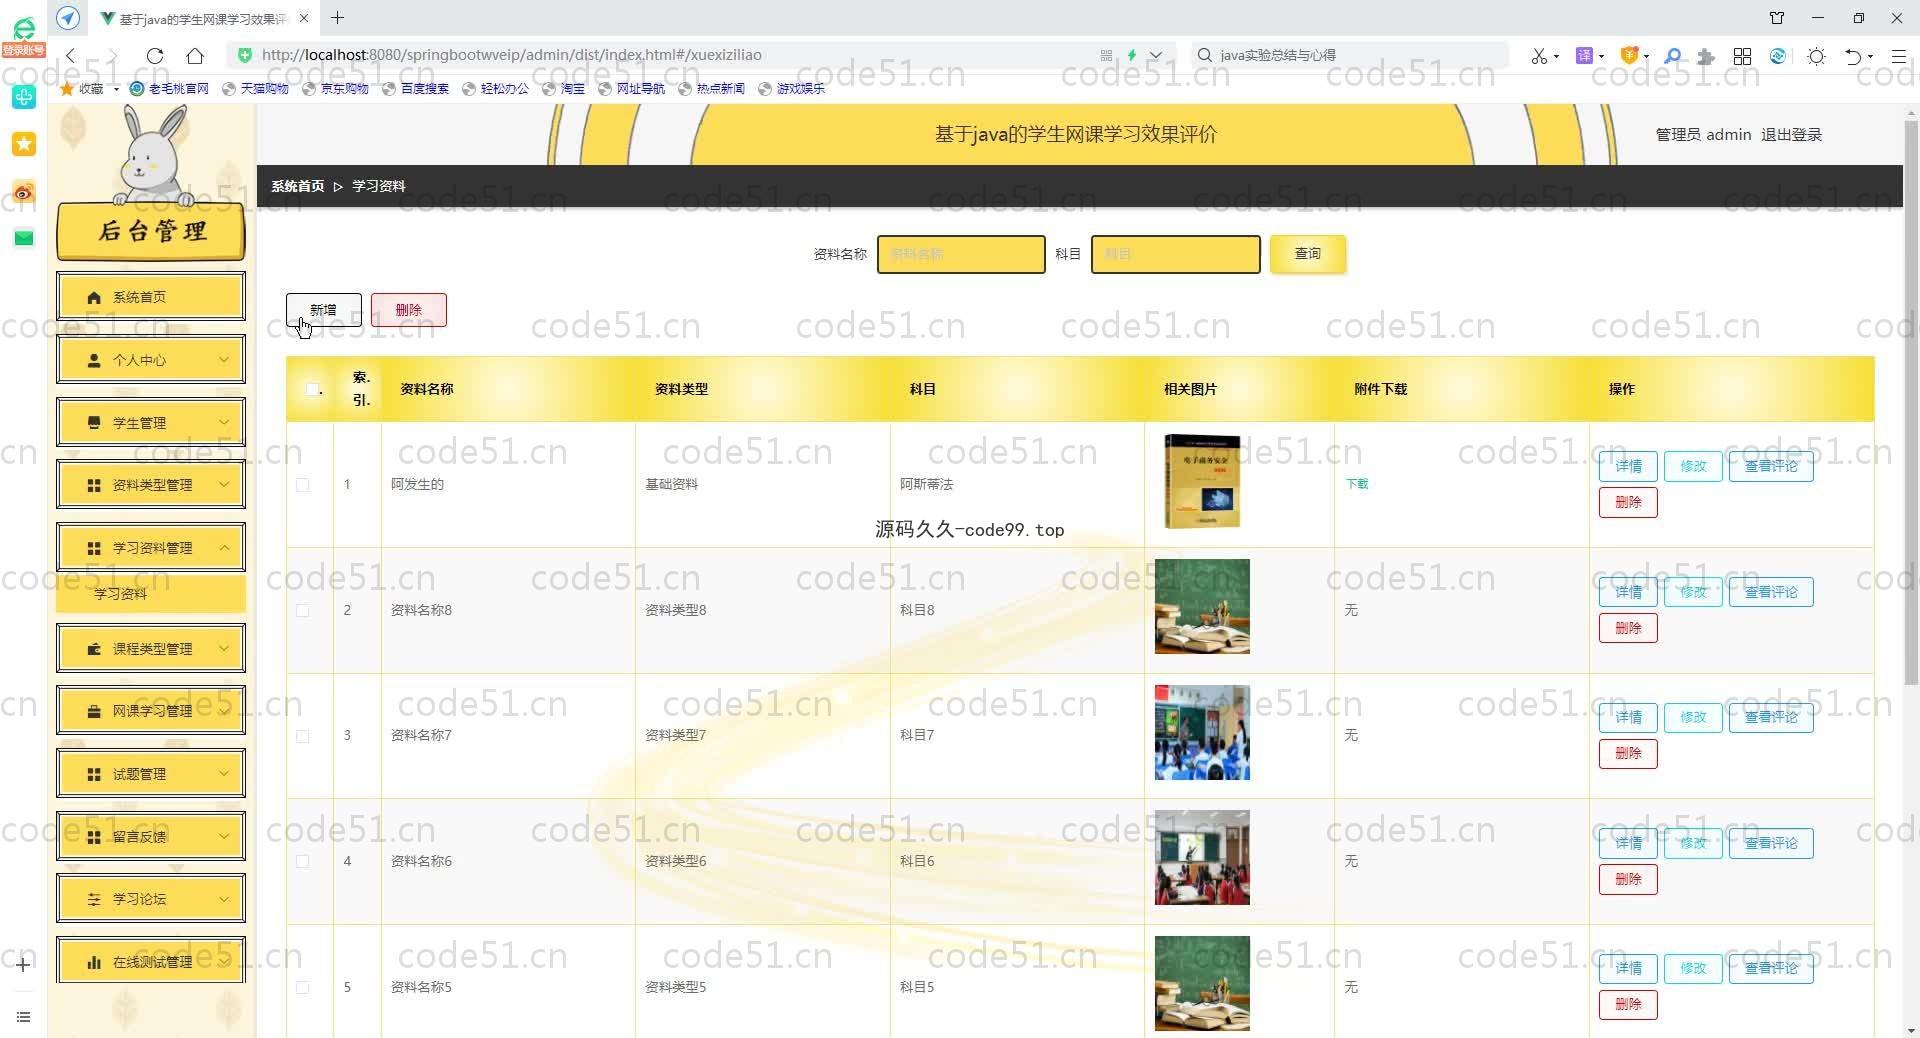Click the scissors screenshot tool icon

1539,56
